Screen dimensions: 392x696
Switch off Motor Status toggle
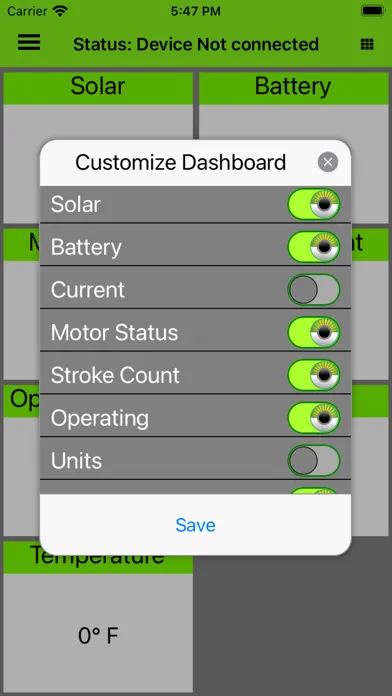314,332
